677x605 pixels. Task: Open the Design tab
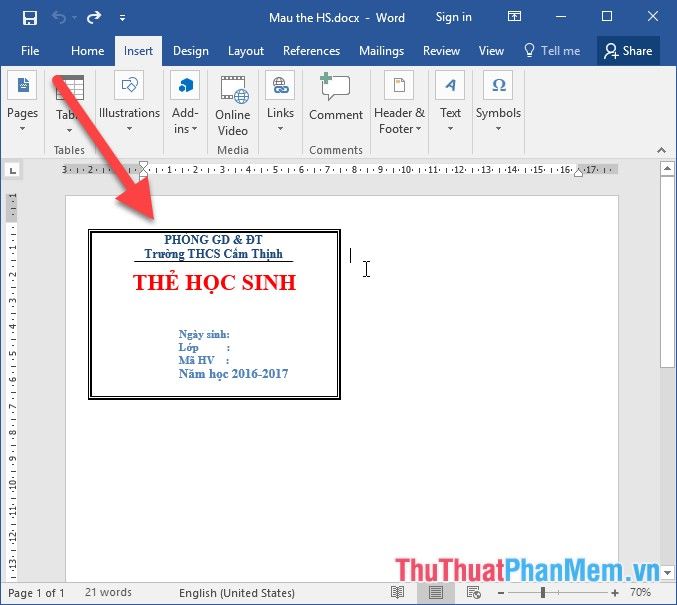click(x=190, y=51)
